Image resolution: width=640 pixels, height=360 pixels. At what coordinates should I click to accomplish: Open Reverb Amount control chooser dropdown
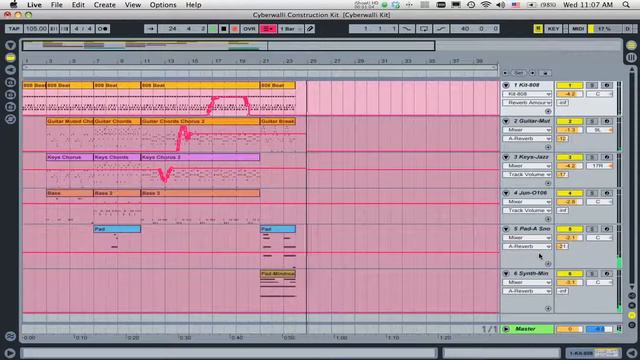(527, 102)
